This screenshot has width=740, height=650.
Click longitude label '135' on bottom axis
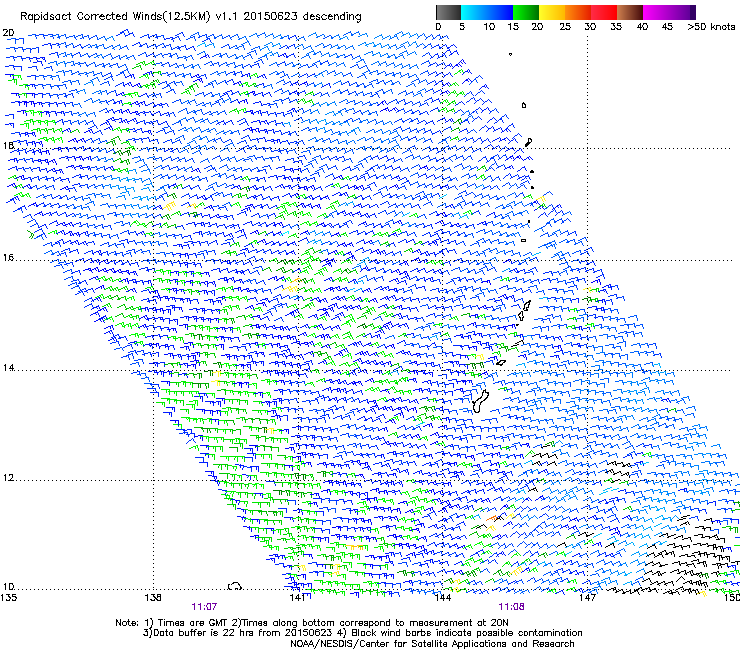pos(8,598)
